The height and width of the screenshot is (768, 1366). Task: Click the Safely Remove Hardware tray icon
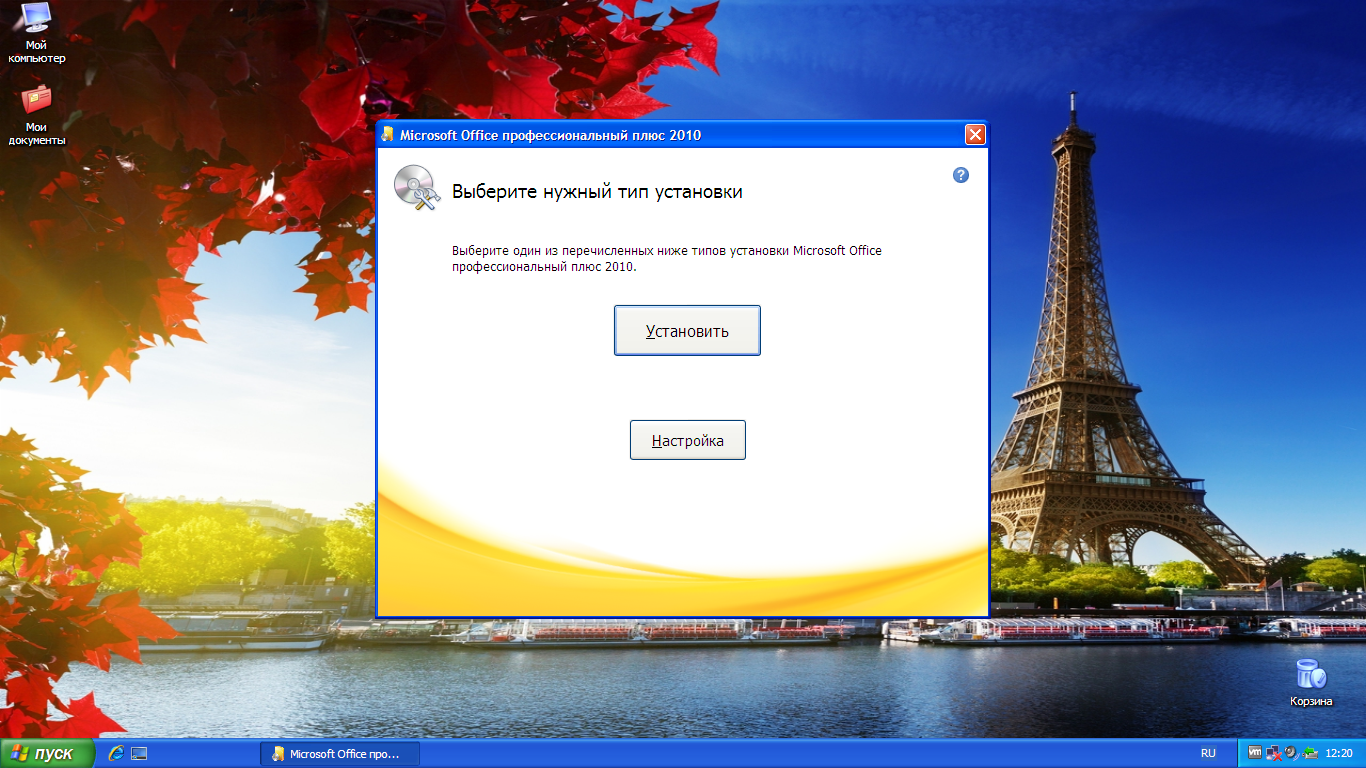point(1308,753)
